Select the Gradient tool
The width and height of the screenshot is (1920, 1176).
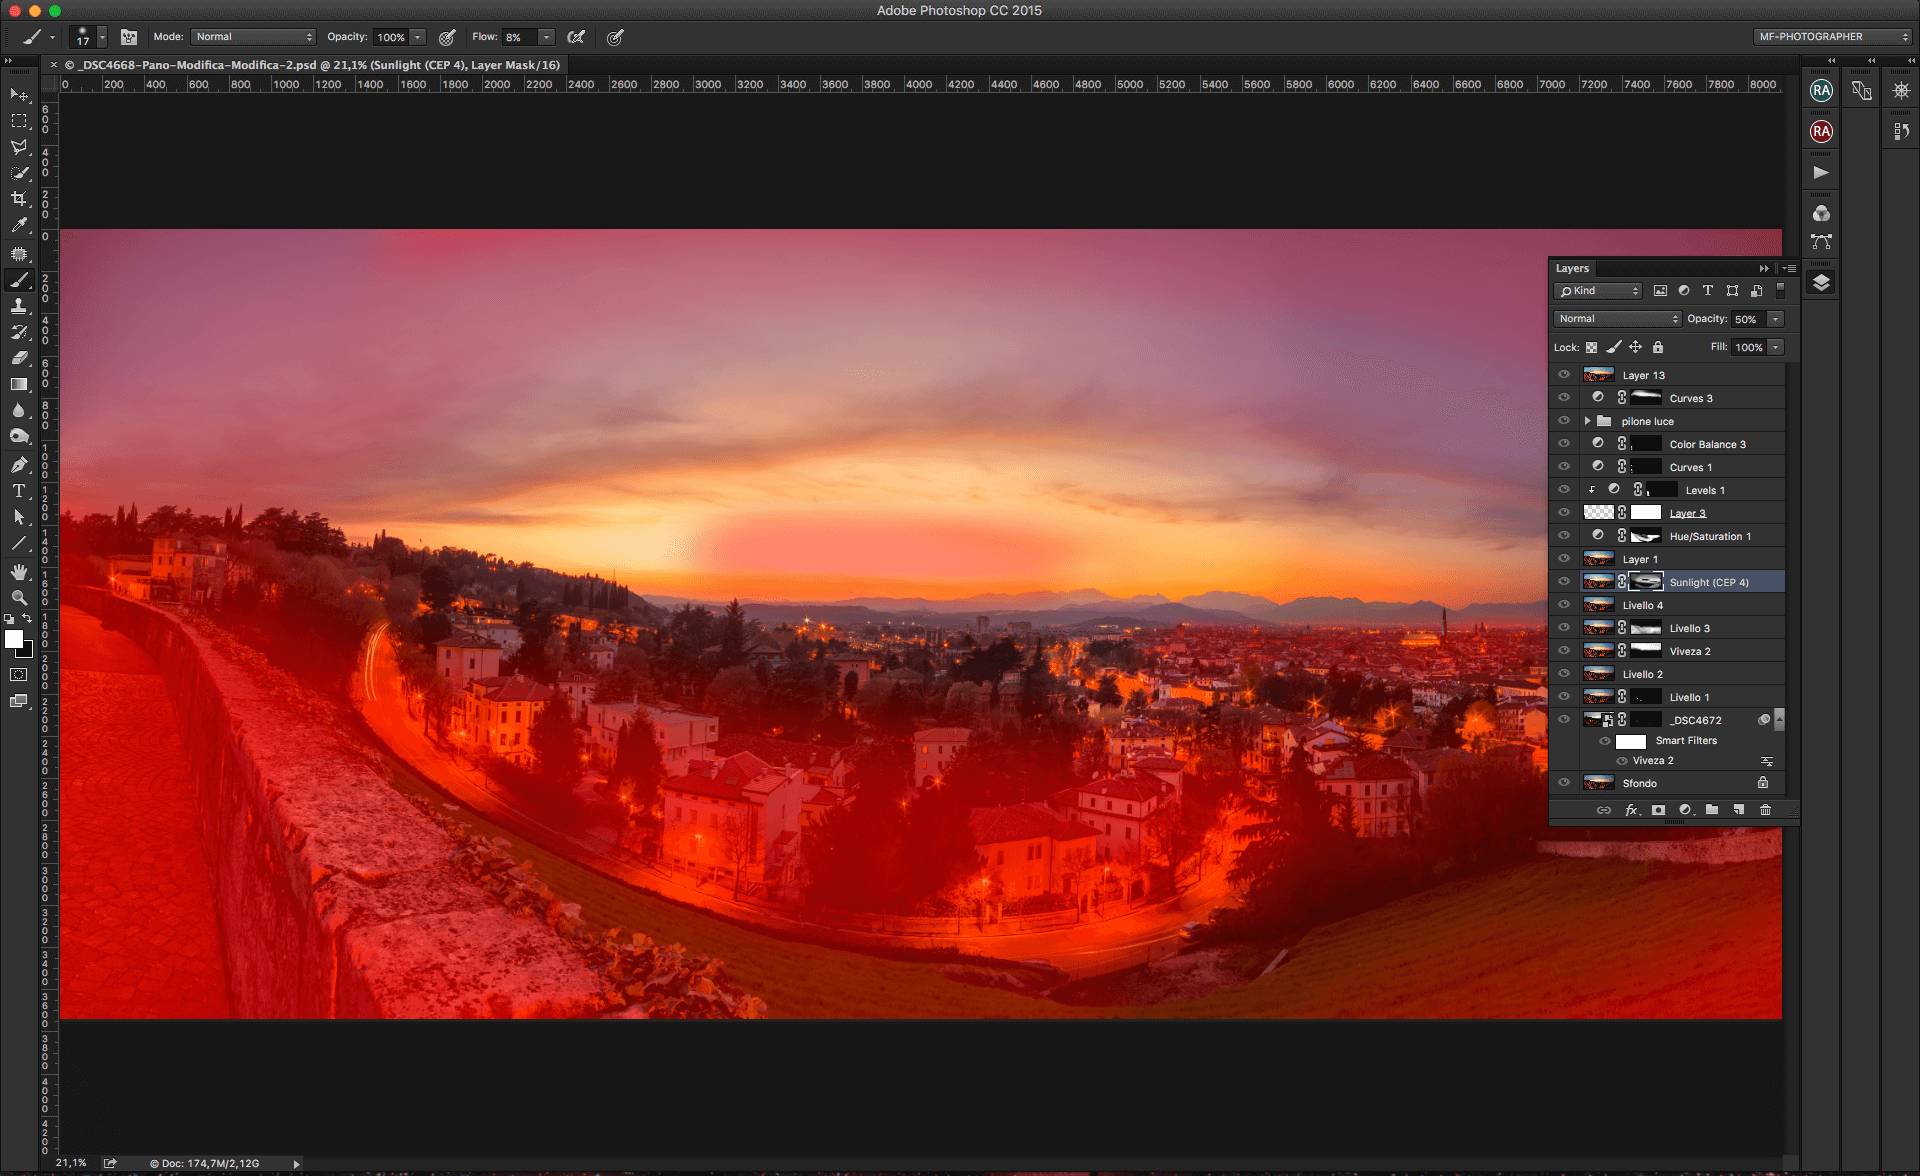(x=19, y=384)
